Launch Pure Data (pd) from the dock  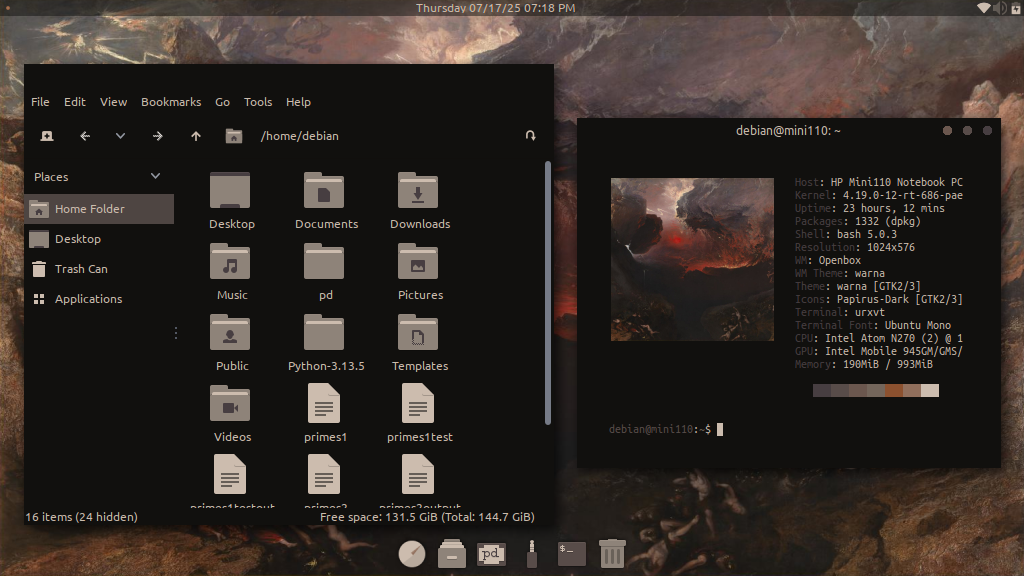click(491, 554)
